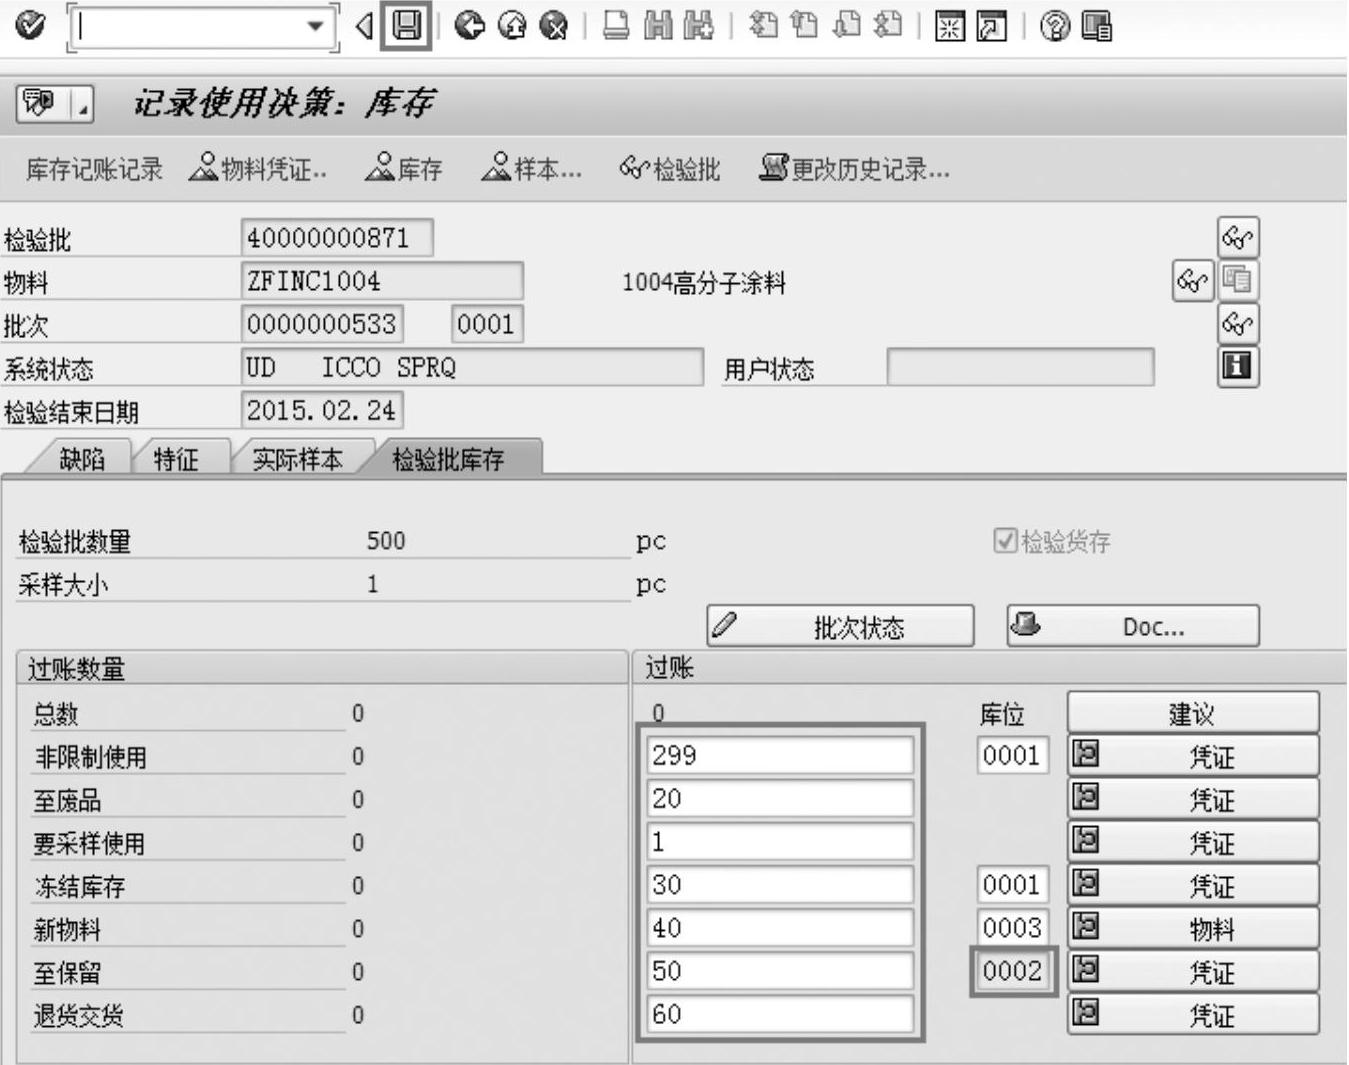This screenshot has height=1065, width=1349.
Task: Click the 凭证 button in 至废品 row
Action: pos(1193,799)
